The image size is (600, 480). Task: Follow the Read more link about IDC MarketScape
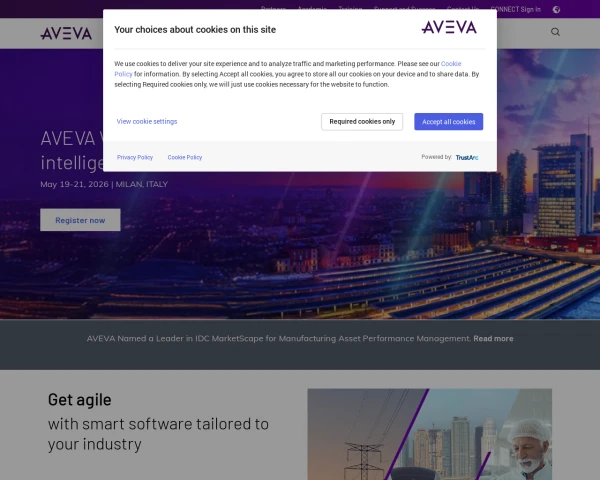[493, 339]
